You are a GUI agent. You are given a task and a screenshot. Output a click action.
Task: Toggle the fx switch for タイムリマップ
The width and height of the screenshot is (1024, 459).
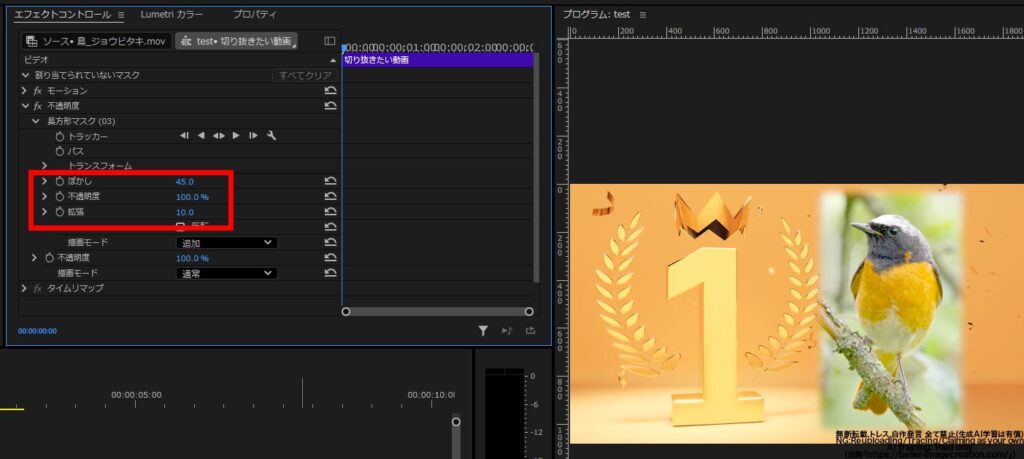38,288
